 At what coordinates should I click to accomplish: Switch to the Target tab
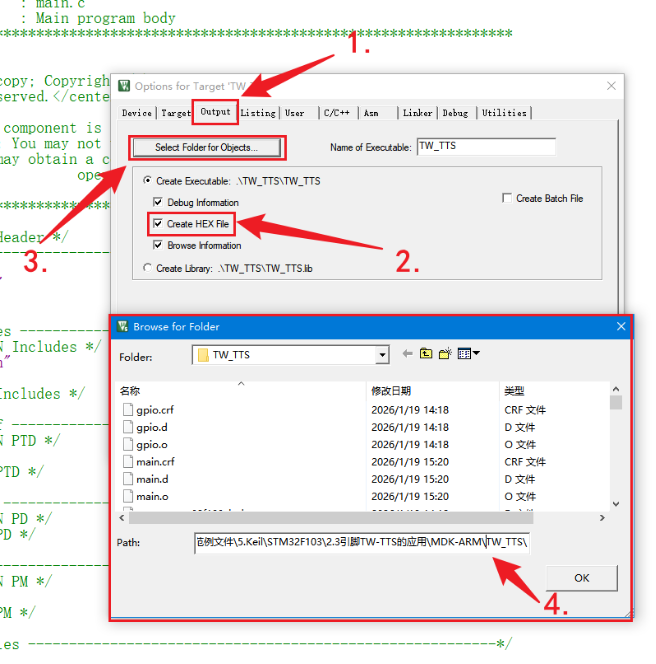click(176, 113)
